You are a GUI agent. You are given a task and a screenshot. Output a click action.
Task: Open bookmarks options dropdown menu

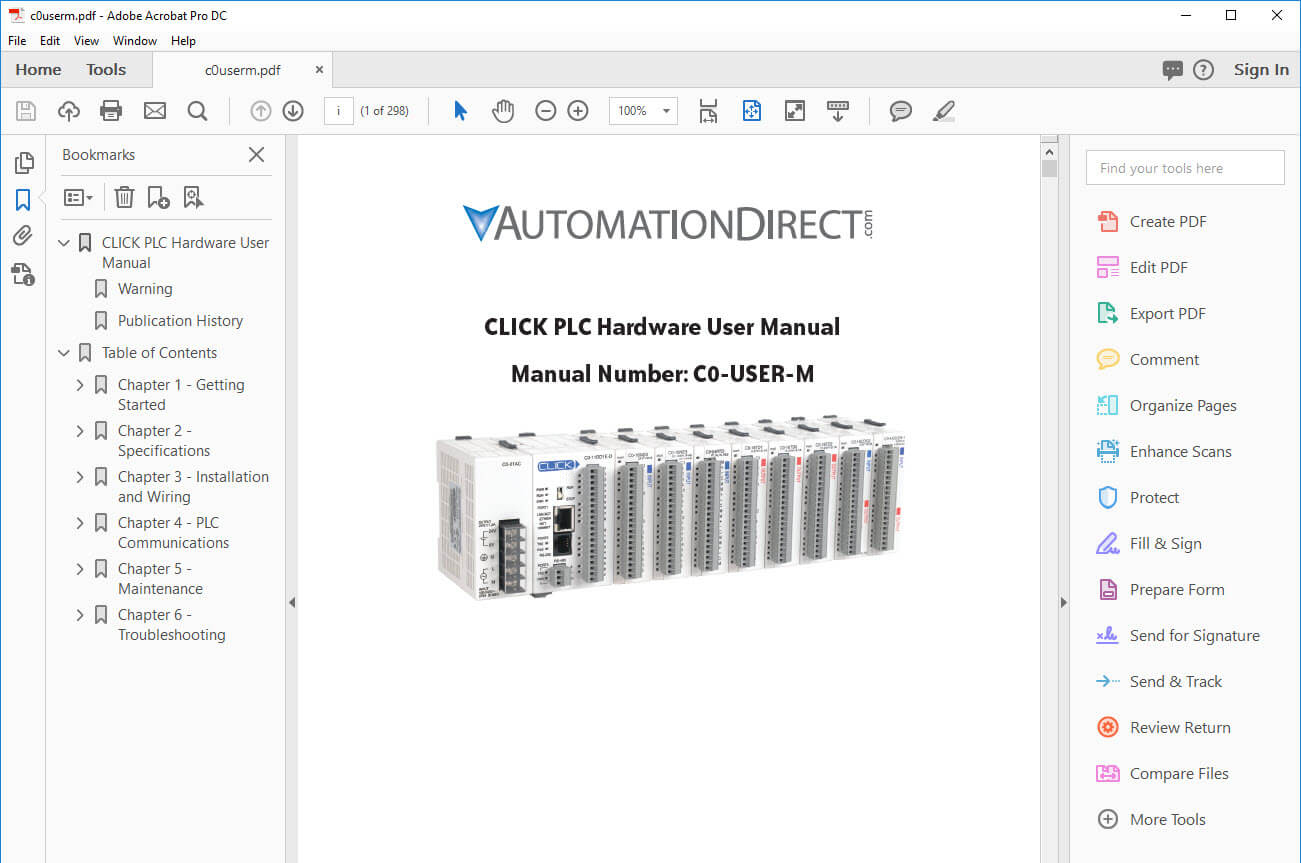point(78,197)
